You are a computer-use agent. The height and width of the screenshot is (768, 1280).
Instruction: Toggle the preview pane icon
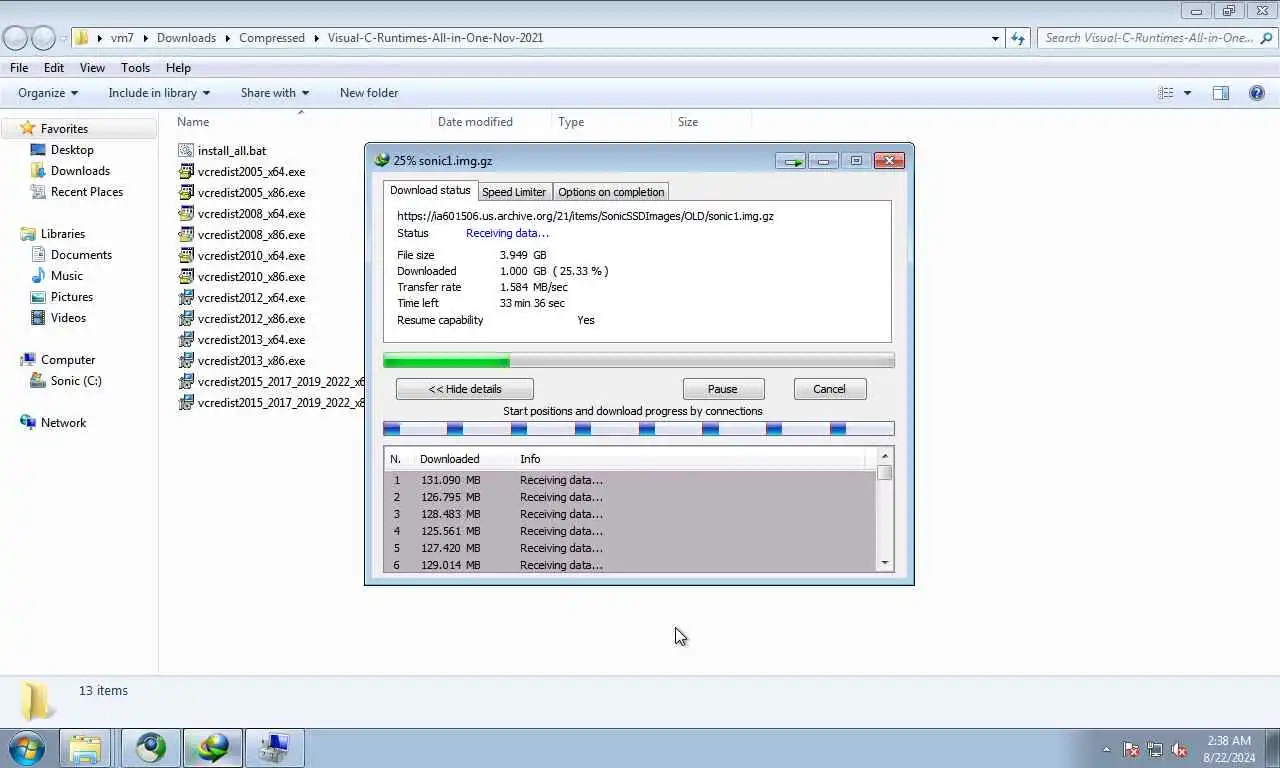click(x=1221, y=93)
